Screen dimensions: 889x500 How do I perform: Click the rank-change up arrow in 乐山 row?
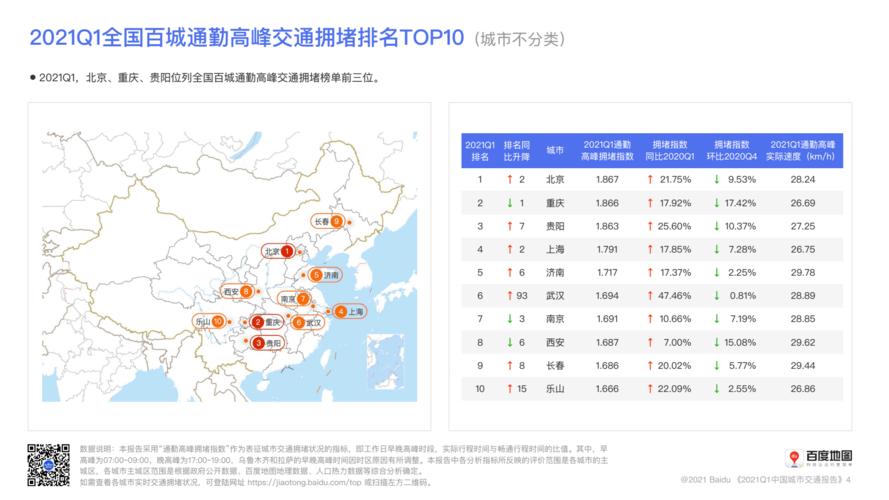[510, 389]
